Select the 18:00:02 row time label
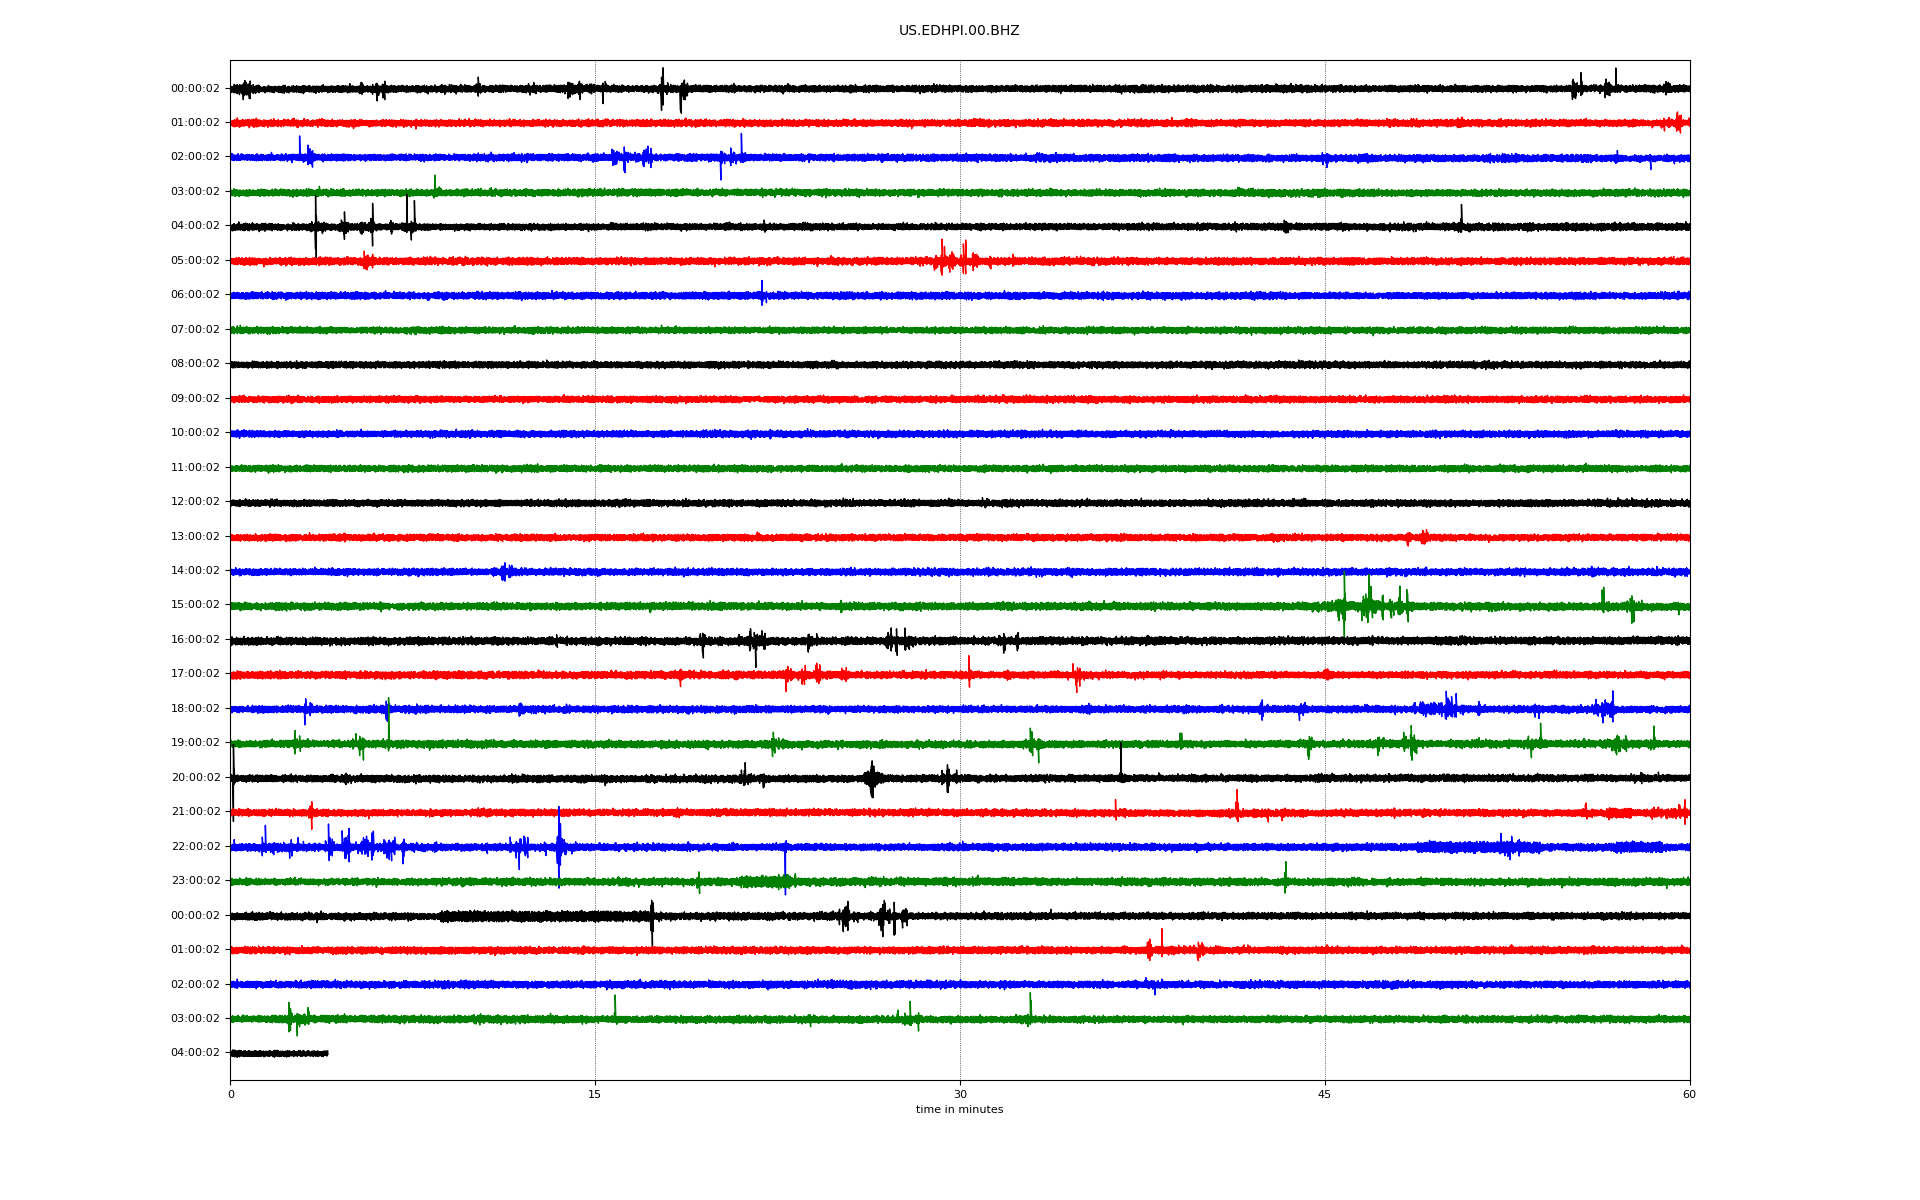The height and width of the screenshot is (1200, 1920). click(195, 709)
